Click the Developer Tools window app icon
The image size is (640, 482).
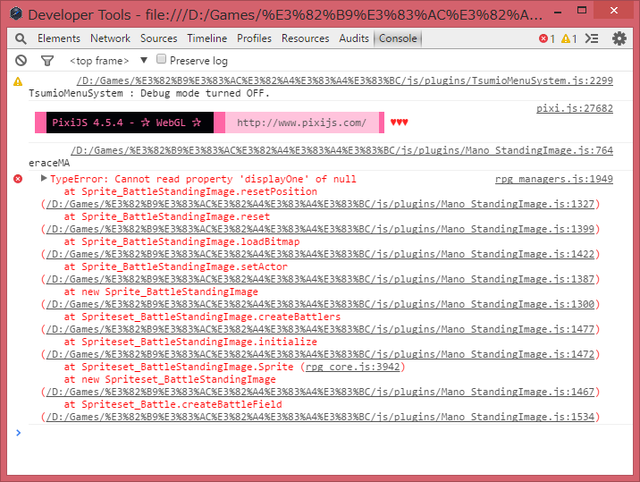click(x=16, y=13)
